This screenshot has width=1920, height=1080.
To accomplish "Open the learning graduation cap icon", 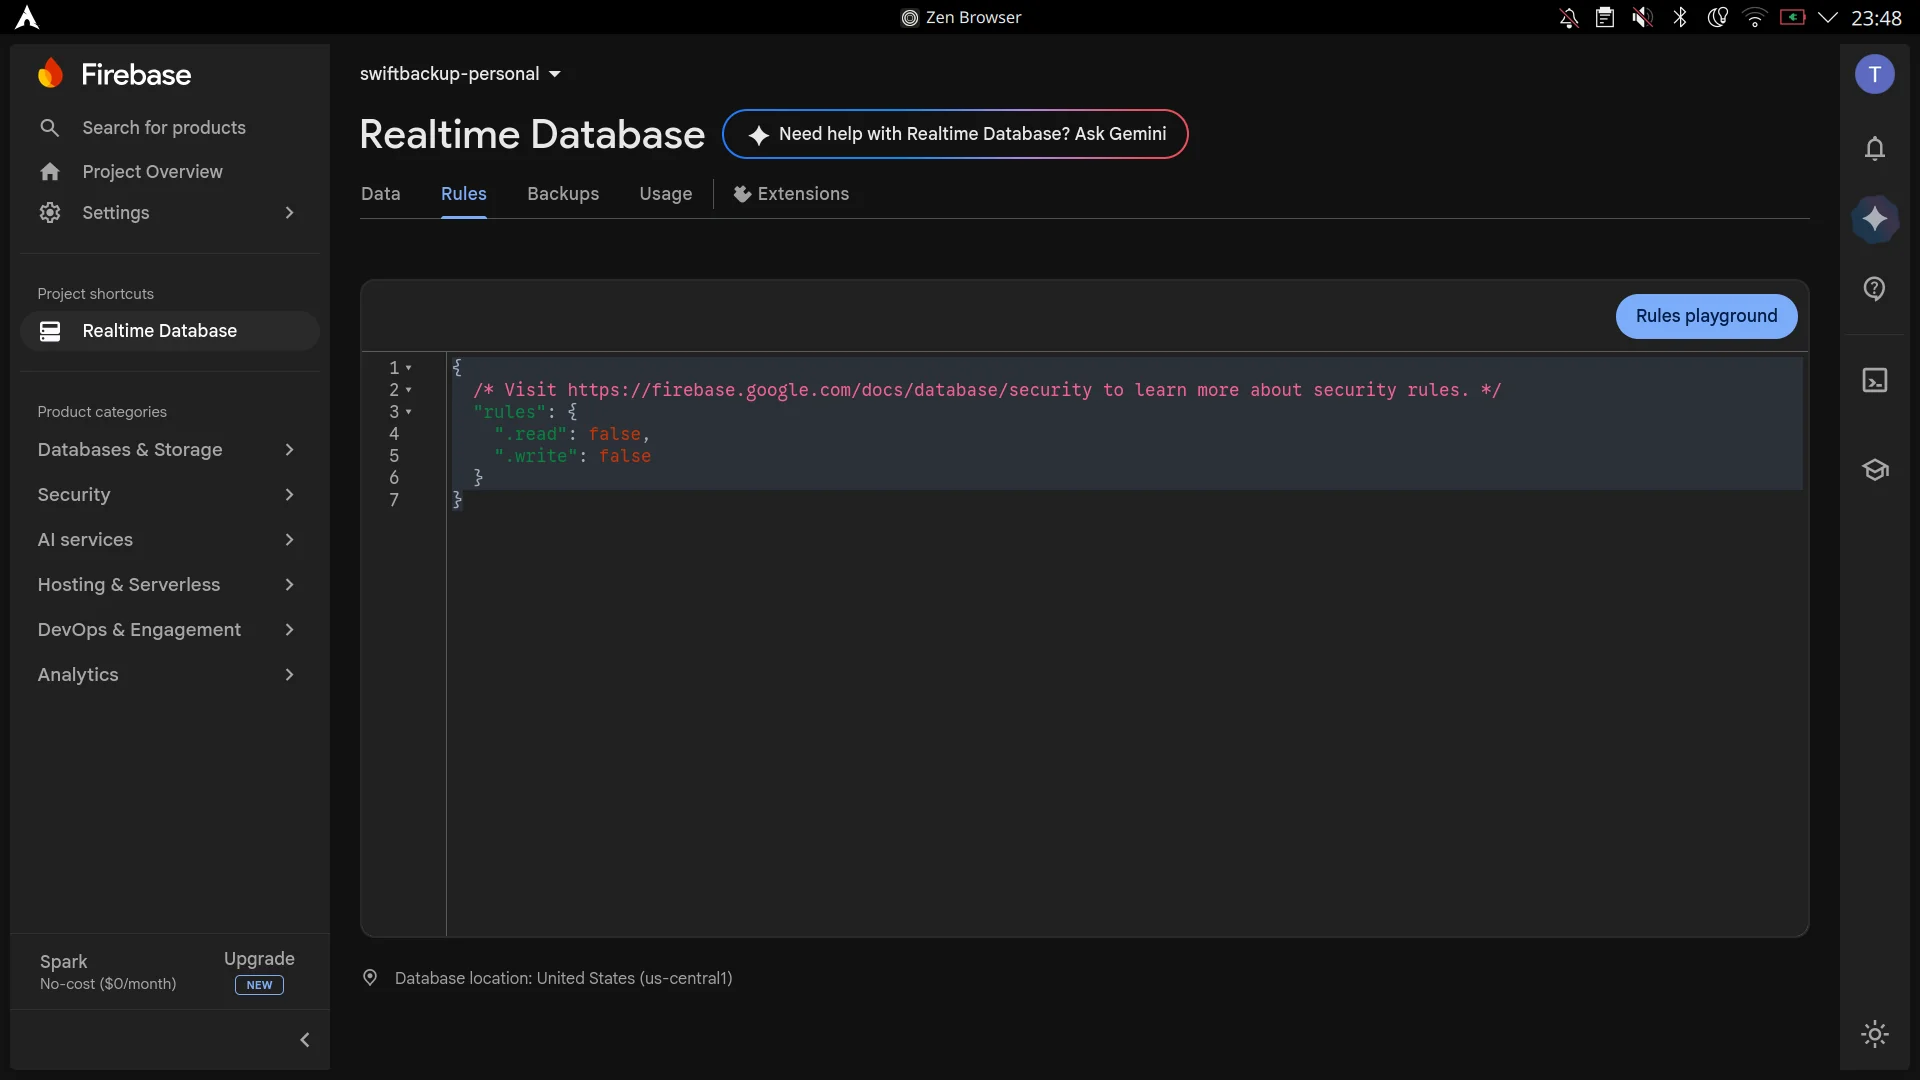I will click(x=1875, y=470).
